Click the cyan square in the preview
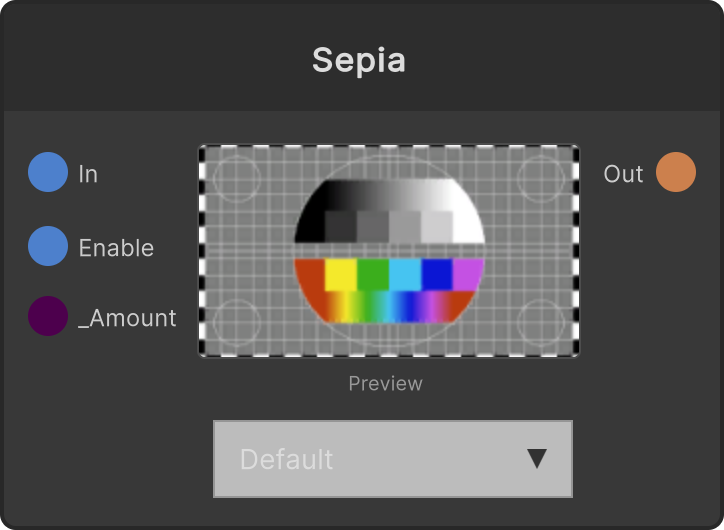 click(405, 275)
